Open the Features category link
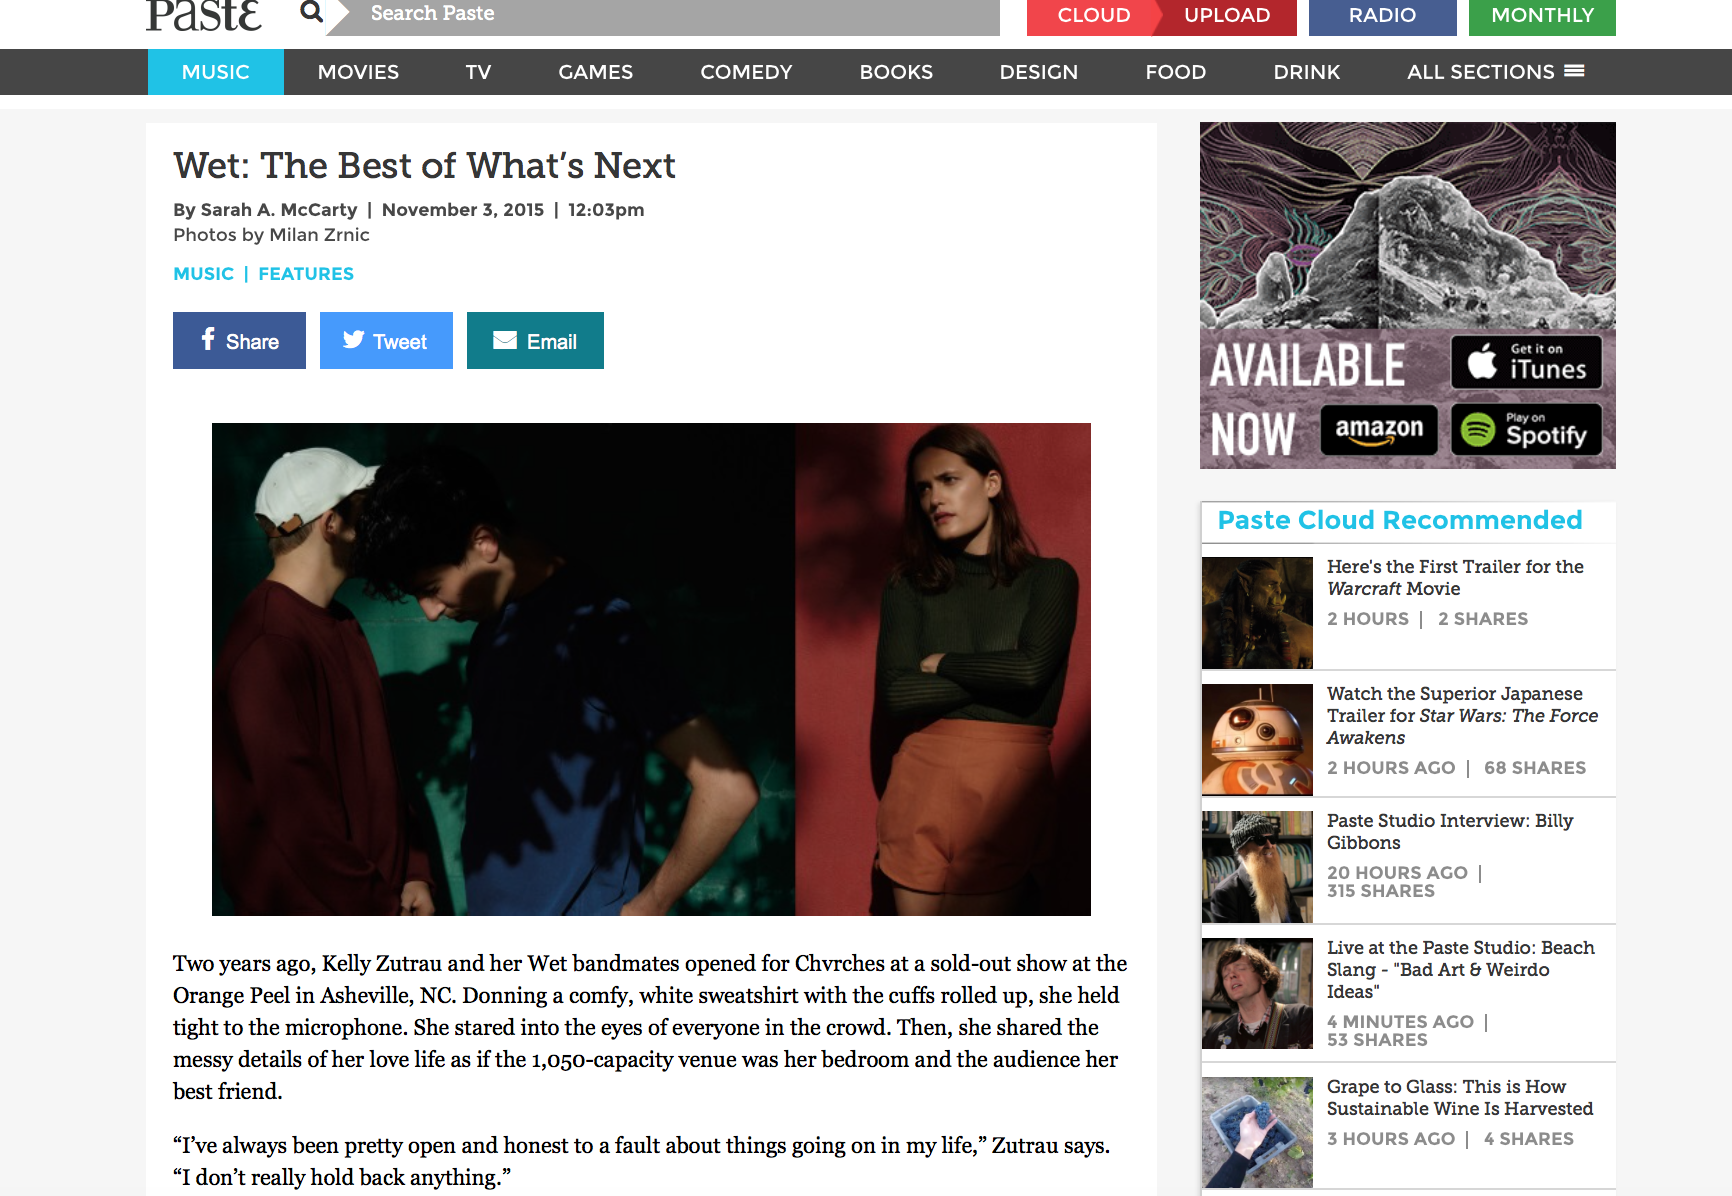Viewport: 1732px width, 1196px height. [x=306, y=274]
